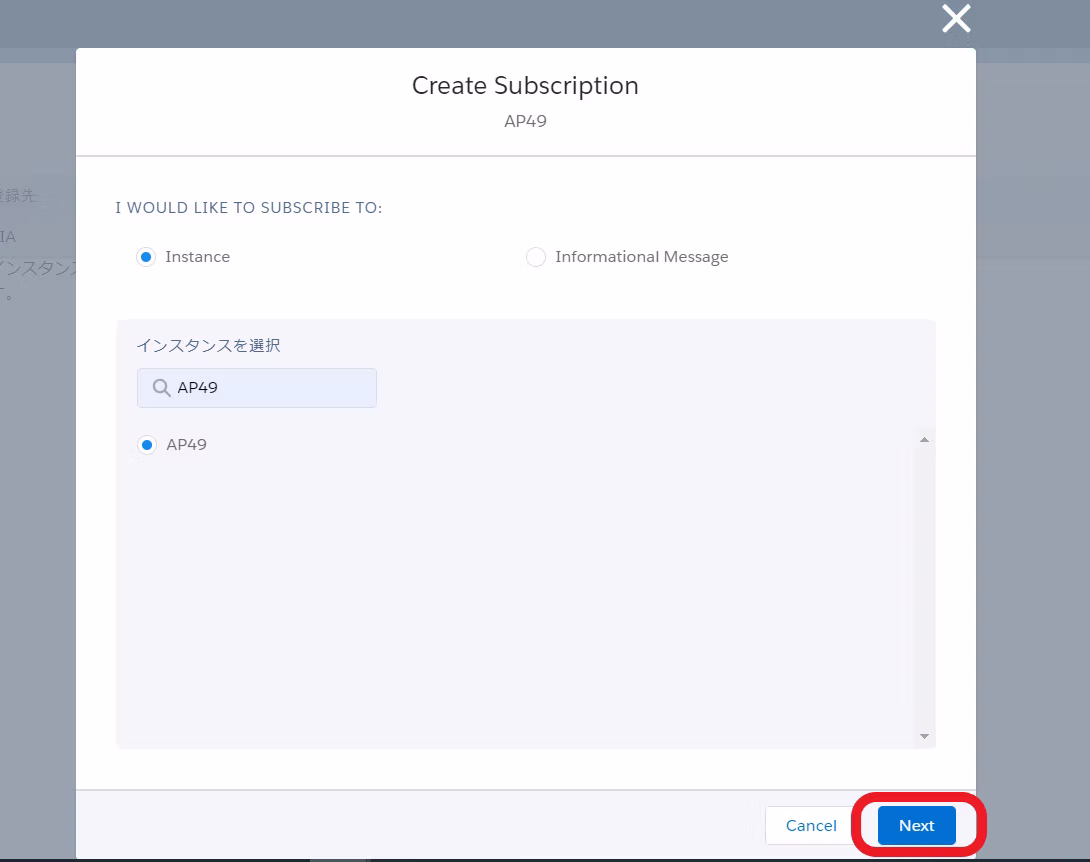Proceed with the Next button
The image size is (1090, 862).
pos(916,825)
